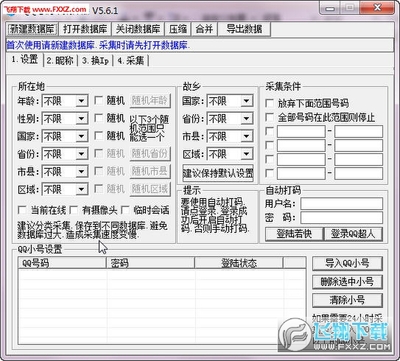Open database with 打开数据库 button
Image resolution: width=400 pixels, height=361 pixels.
(x=85, y=29)
